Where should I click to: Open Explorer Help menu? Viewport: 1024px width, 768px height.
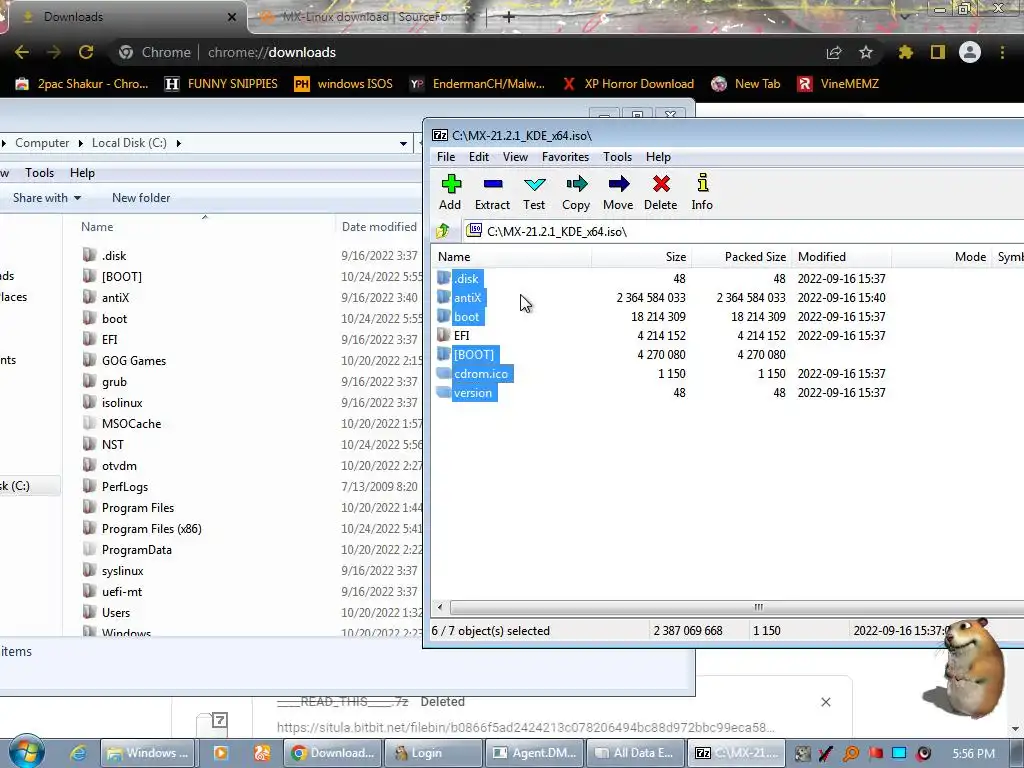[82, 173]
